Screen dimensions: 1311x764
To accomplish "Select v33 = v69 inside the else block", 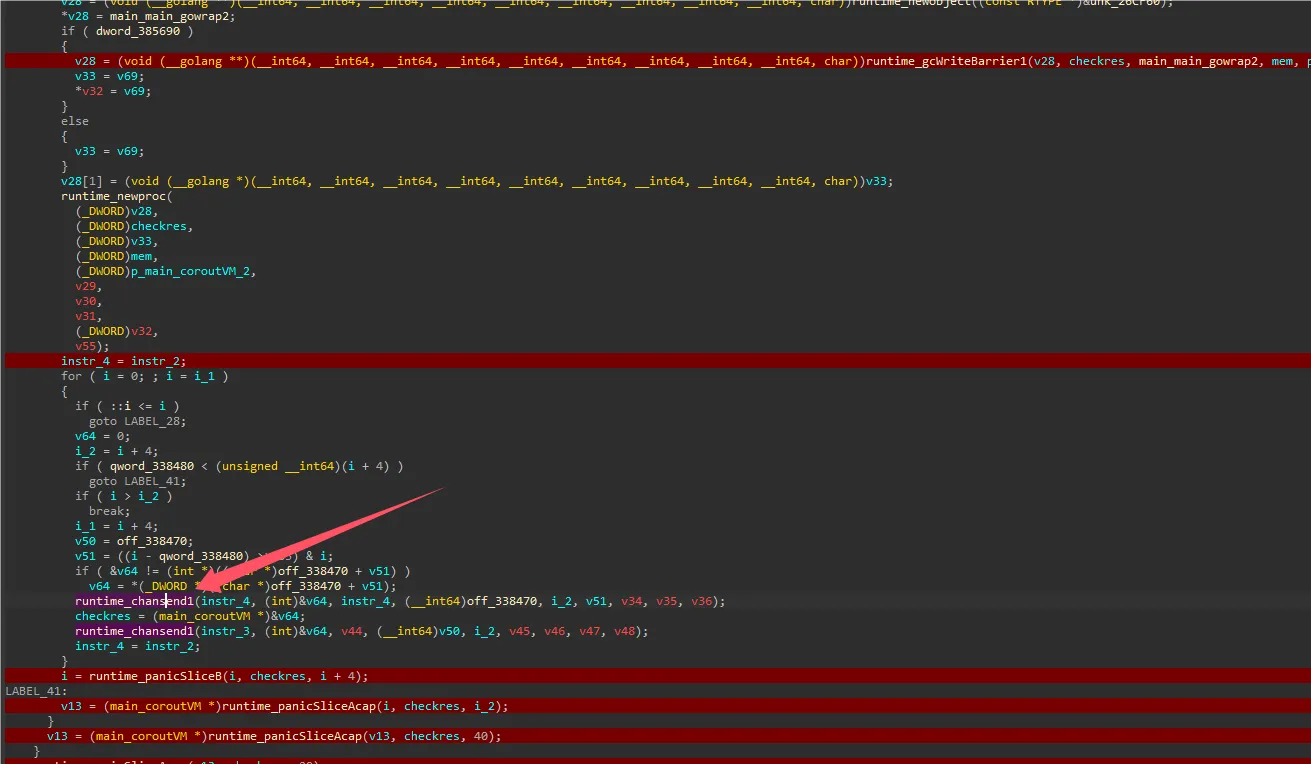I will (x=110, y=151).
